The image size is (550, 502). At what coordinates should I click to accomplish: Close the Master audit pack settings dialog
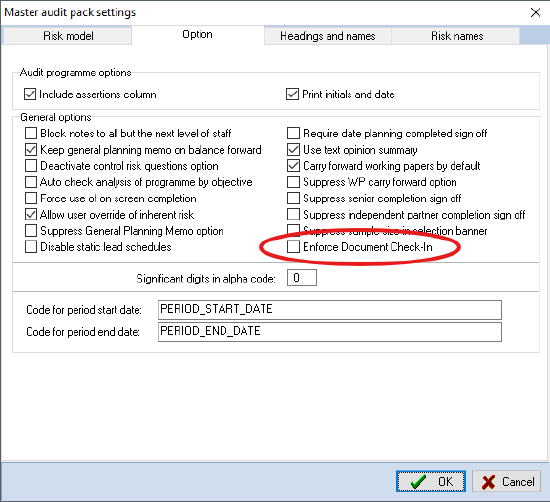tap(535, 13)
